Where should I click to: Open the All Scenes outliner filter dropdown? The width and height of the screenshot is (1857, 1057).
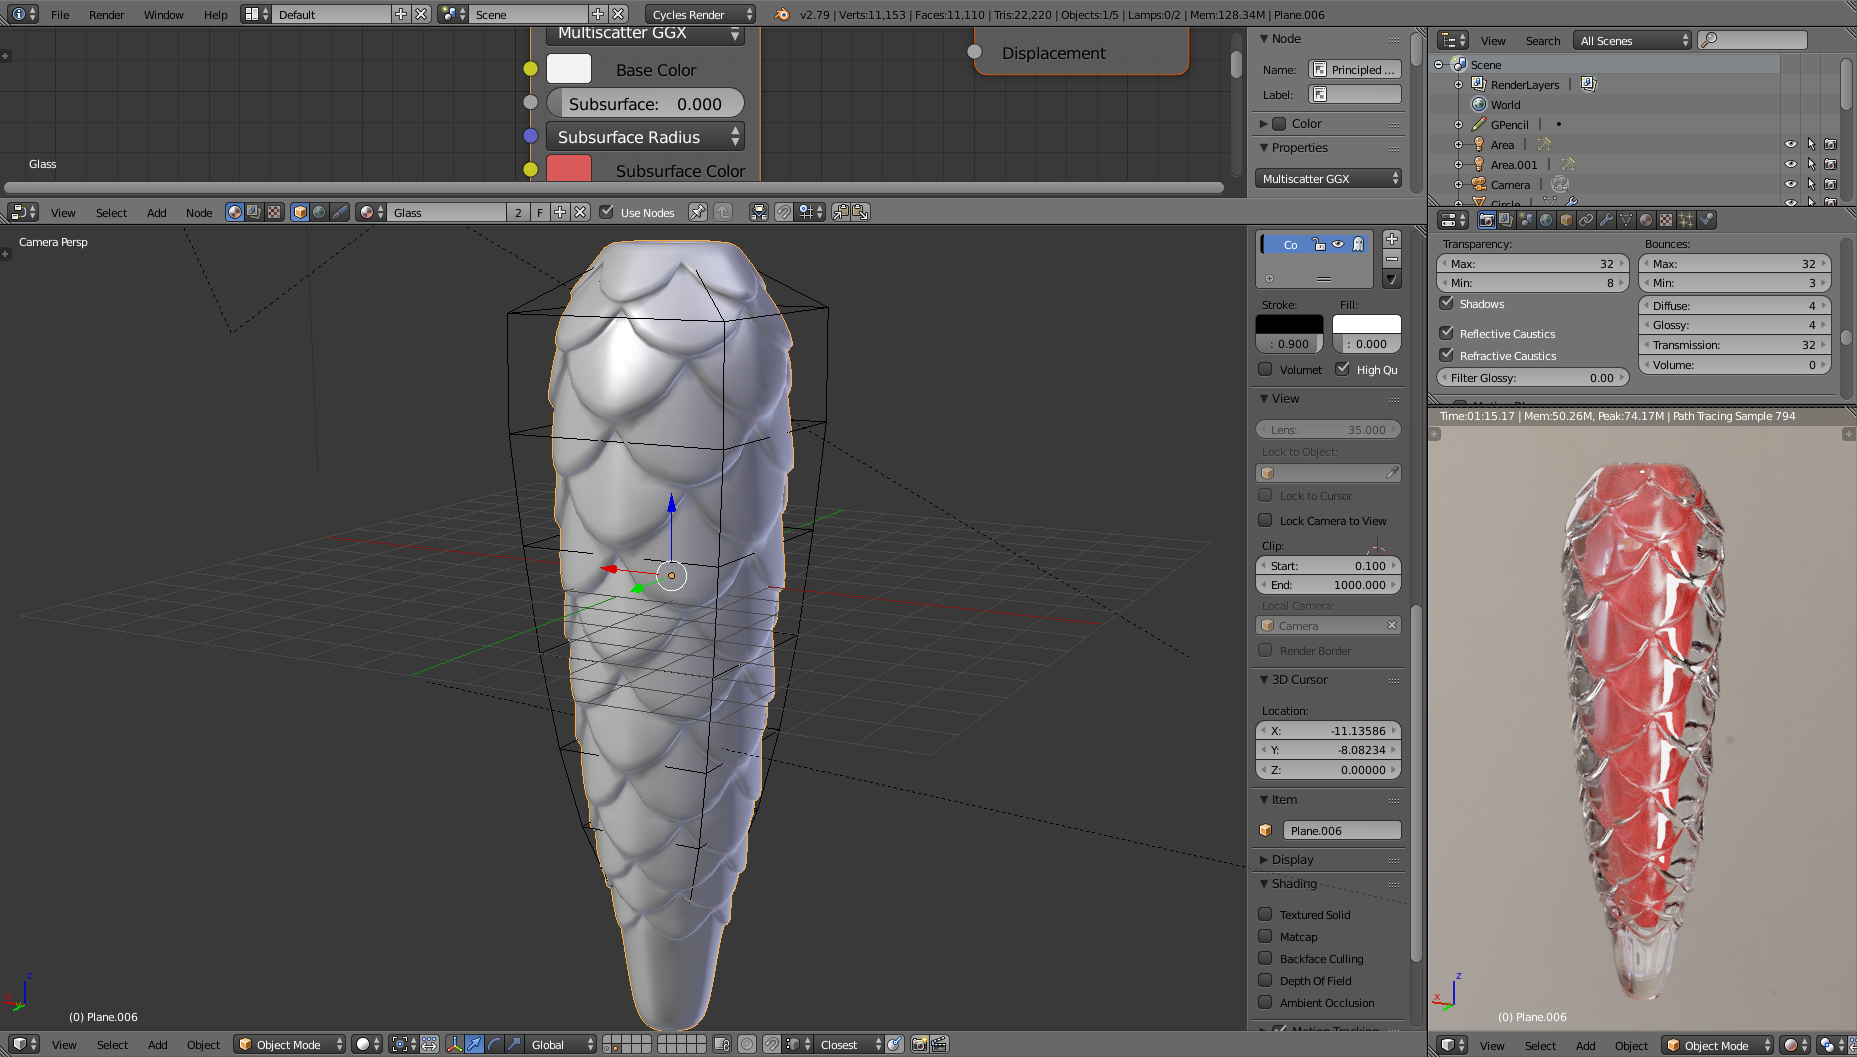pyautogui.click(x=1632, y=40)
